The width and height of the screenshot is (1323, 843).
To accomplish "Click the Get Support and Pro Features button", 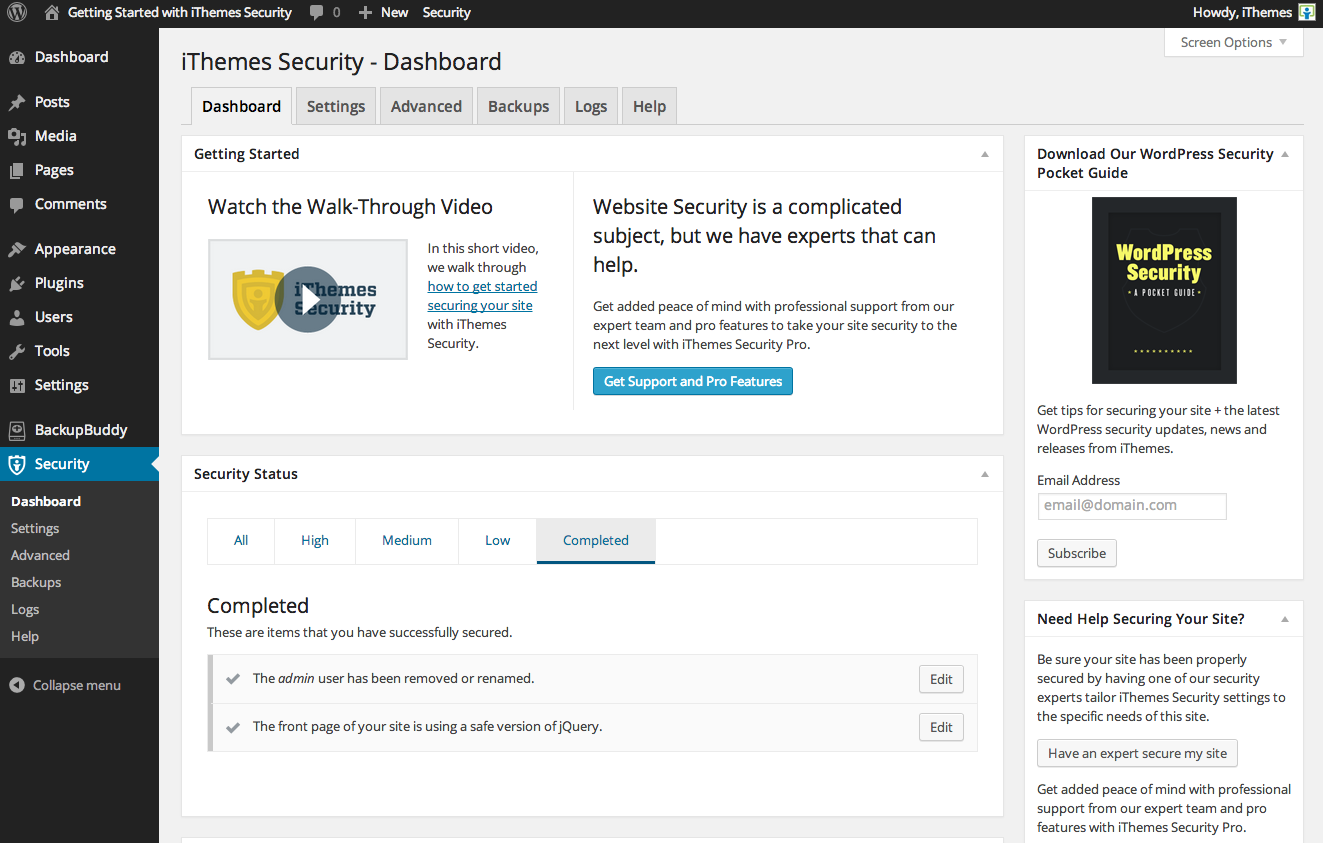I will pyautogui.click(x=692, y=381).
